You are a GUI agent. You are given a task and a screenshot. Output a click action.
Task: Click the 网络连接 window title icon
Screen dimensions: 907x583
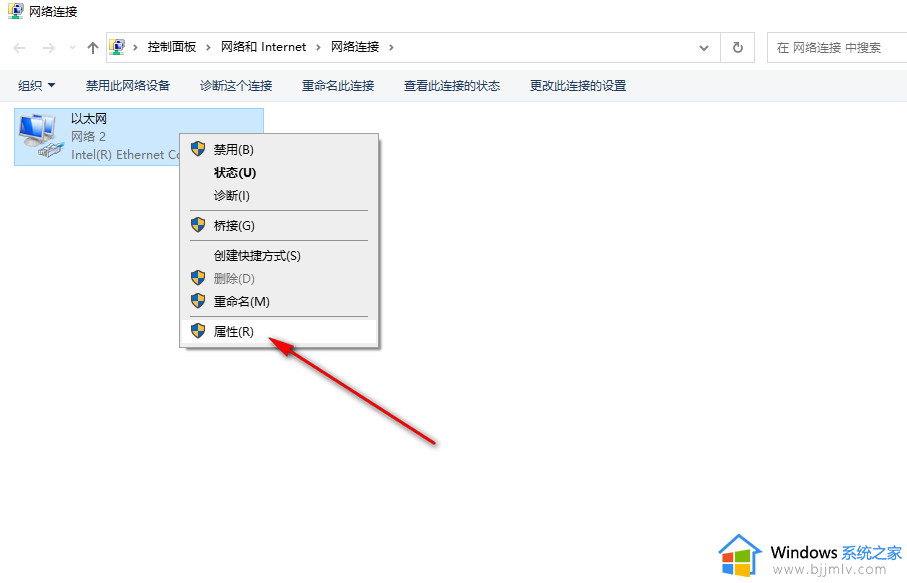point(16,11)
